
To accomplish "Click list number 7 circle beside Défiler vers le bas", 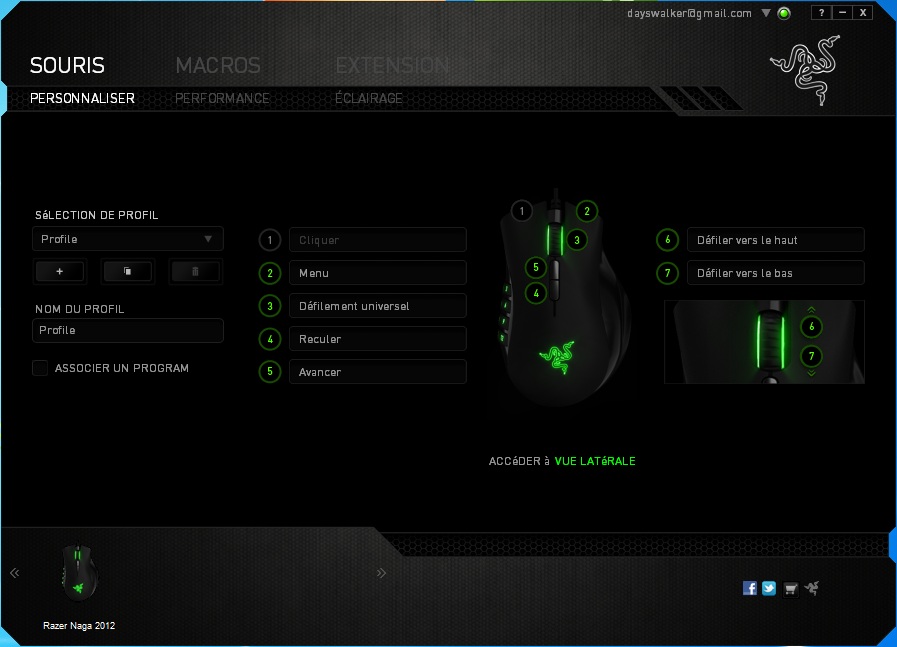I will [x=668, y=273].
